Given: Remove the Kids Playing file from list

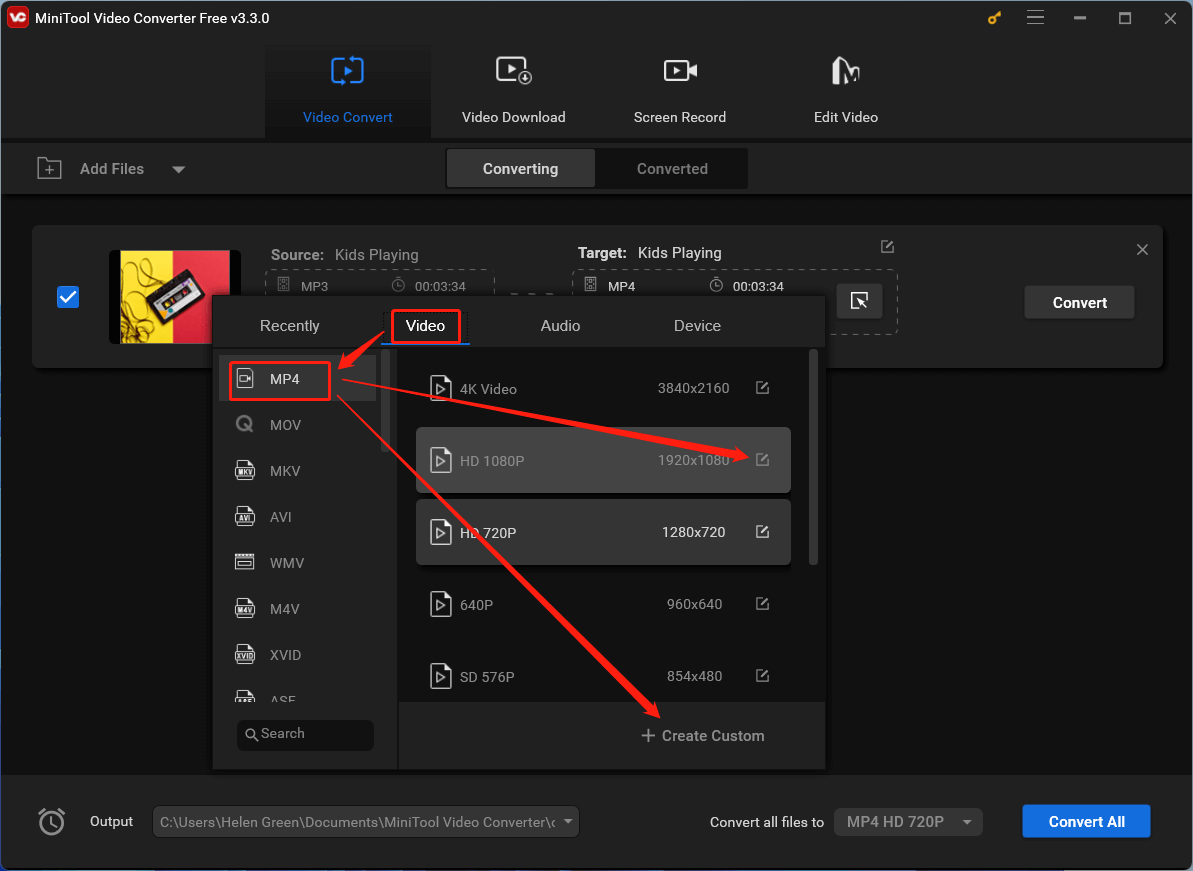Looking at the screenshot, I should pyautogui.click(x=1142, y=250).
